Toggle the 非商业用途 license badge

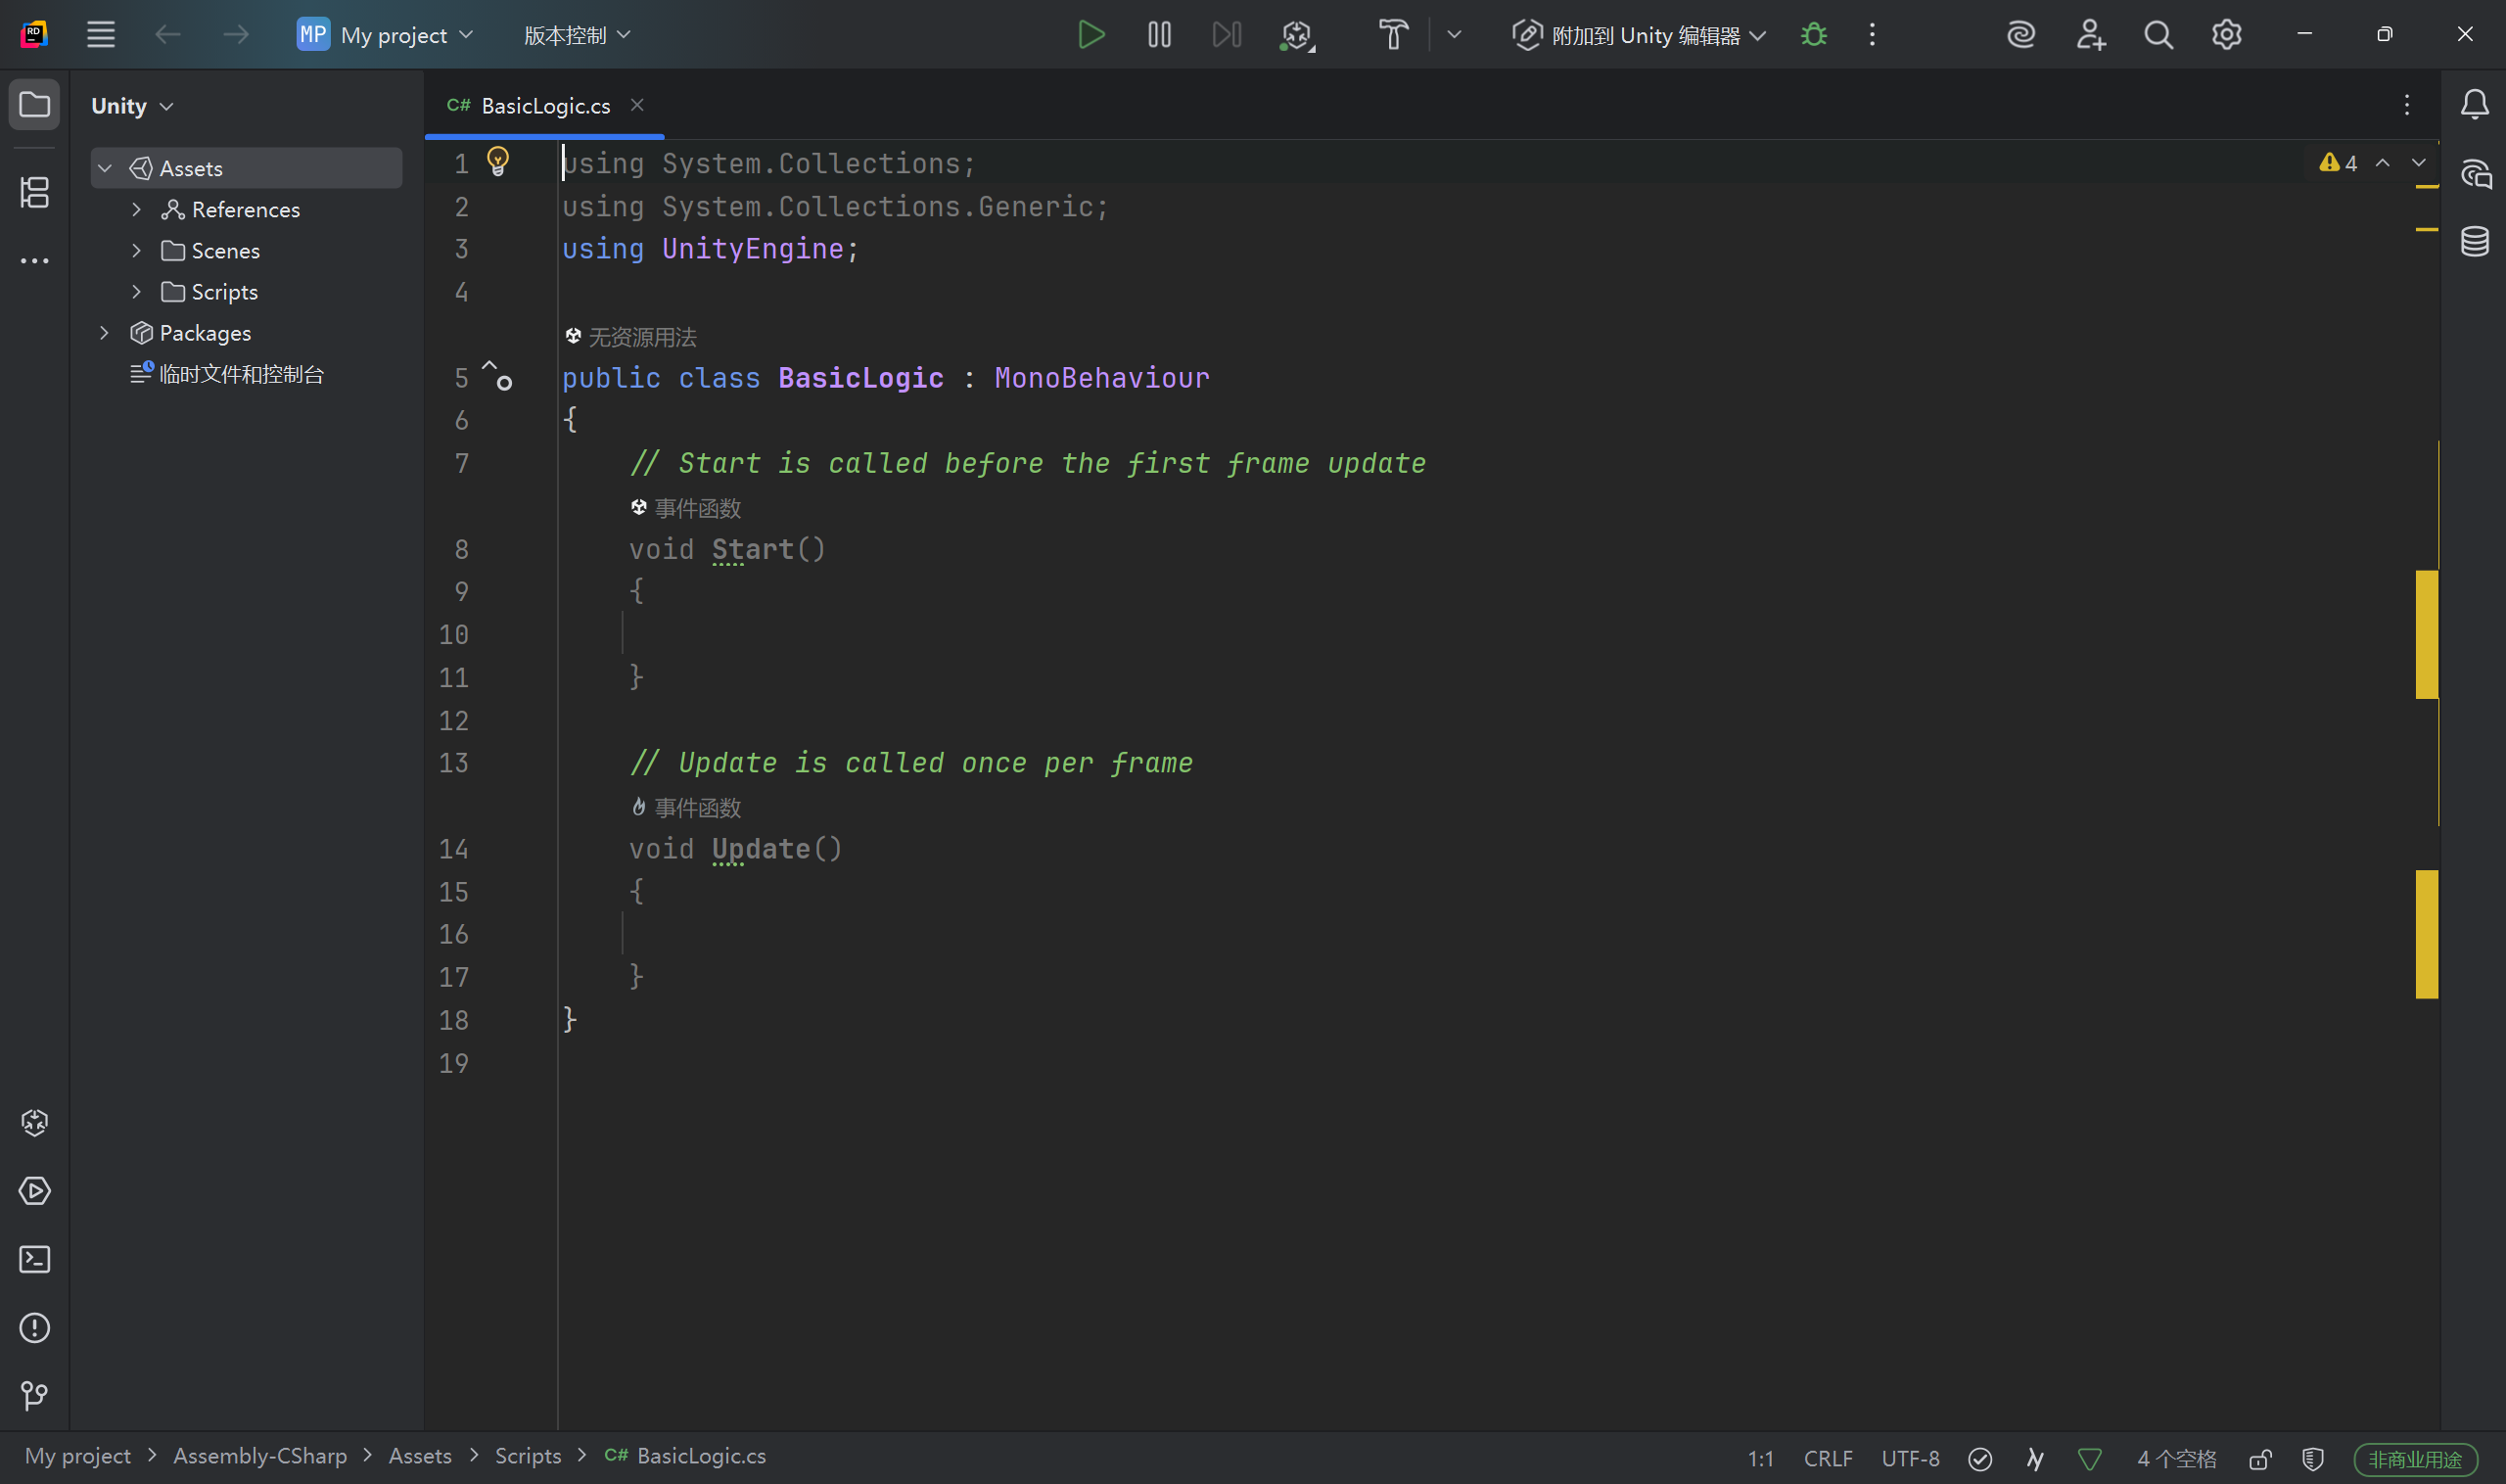[2415, 1459]
